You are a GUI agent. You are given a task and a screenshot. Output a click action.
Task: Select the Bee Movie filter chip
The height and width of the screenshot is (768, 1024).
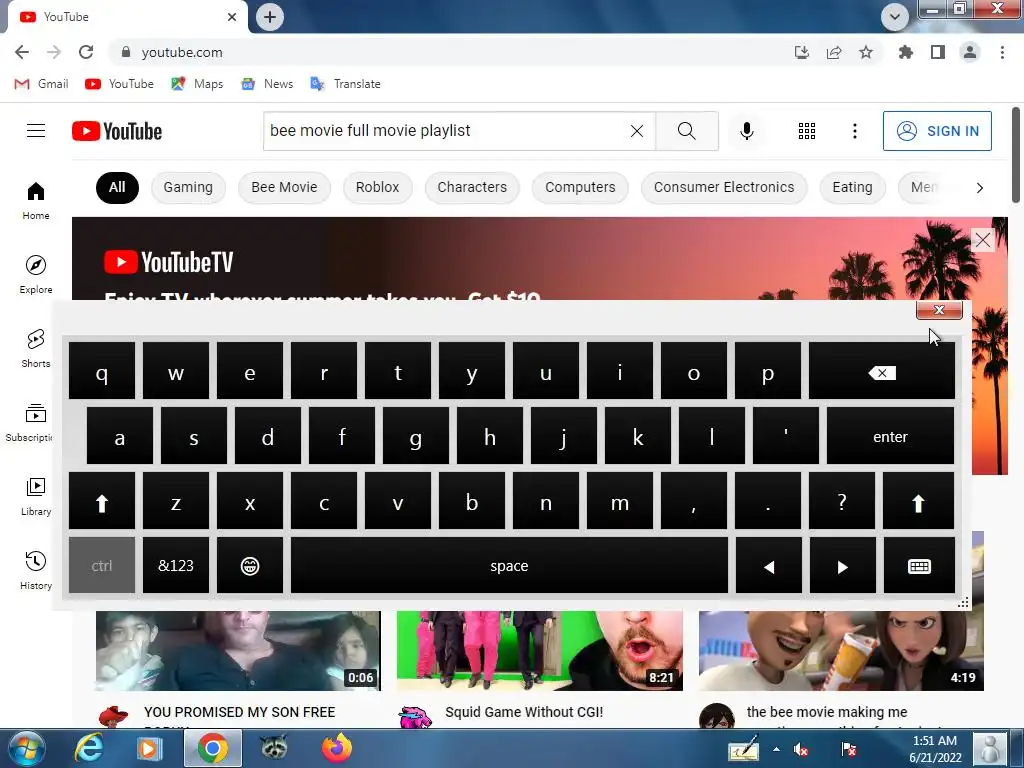coord(284,187)
